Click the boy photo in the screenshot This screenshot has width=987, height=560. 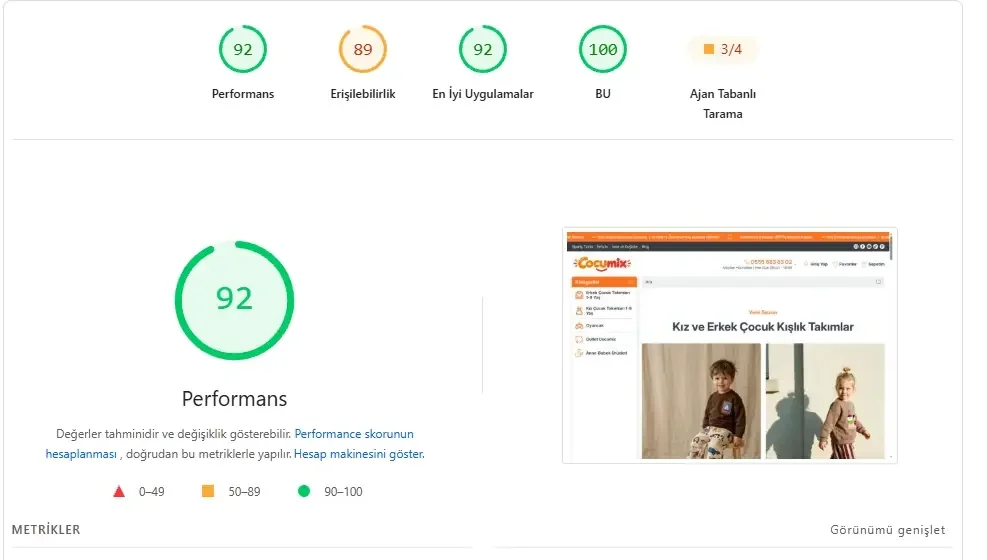[x=701, y=401]
